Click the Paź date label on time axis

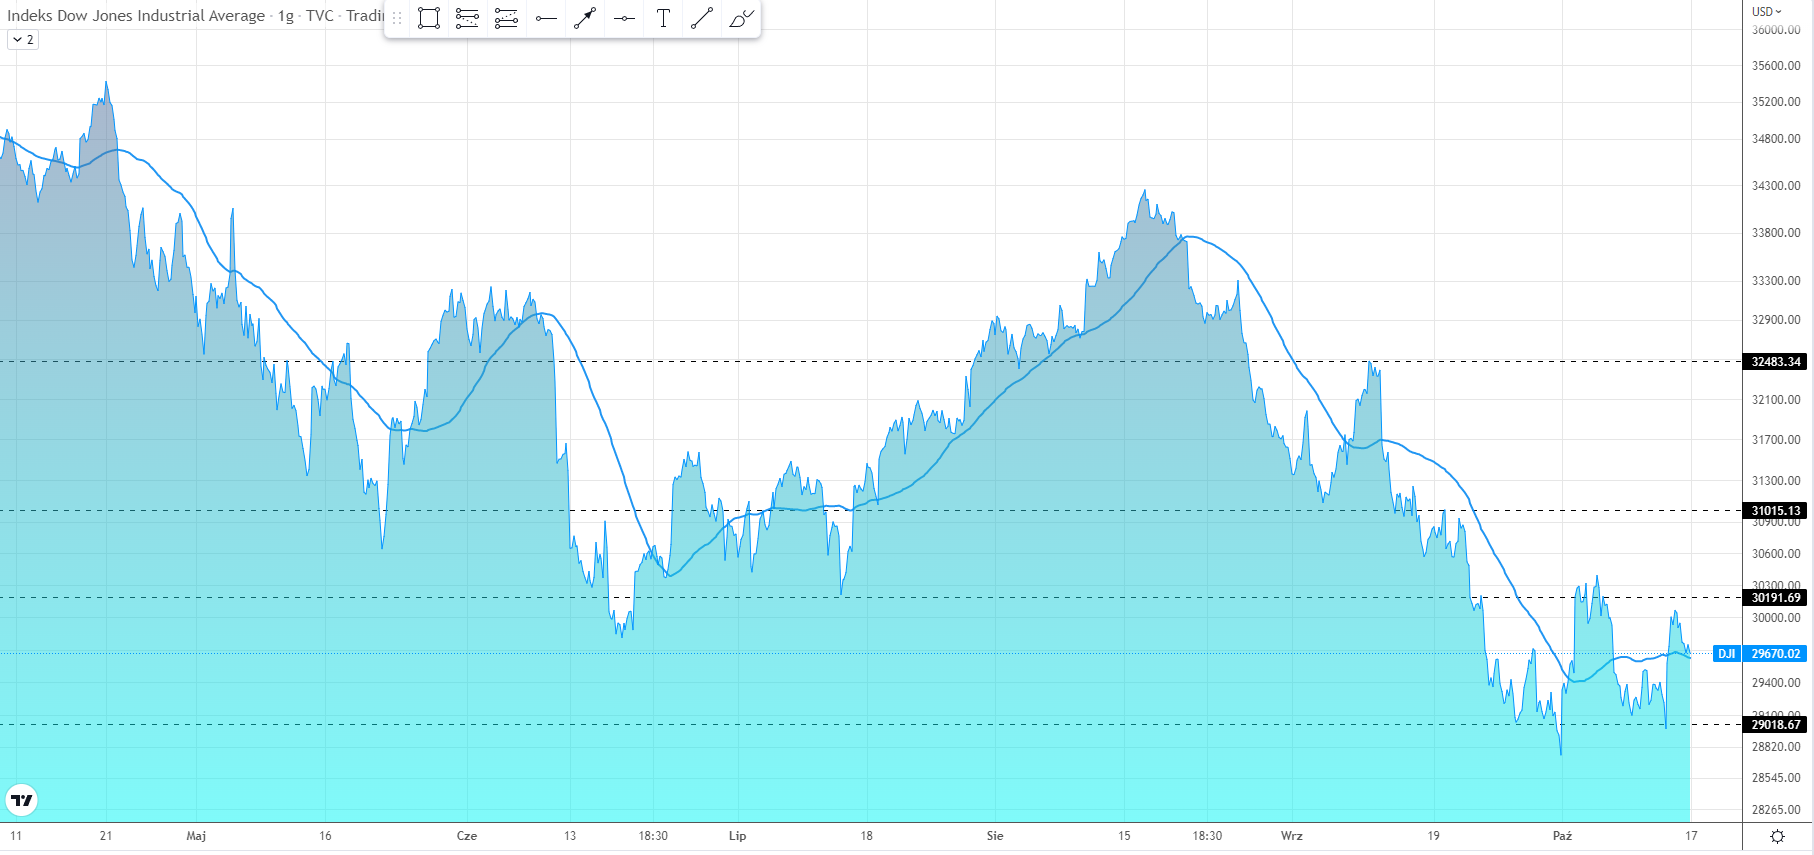pyautogui.click(x=1562, y=836)
